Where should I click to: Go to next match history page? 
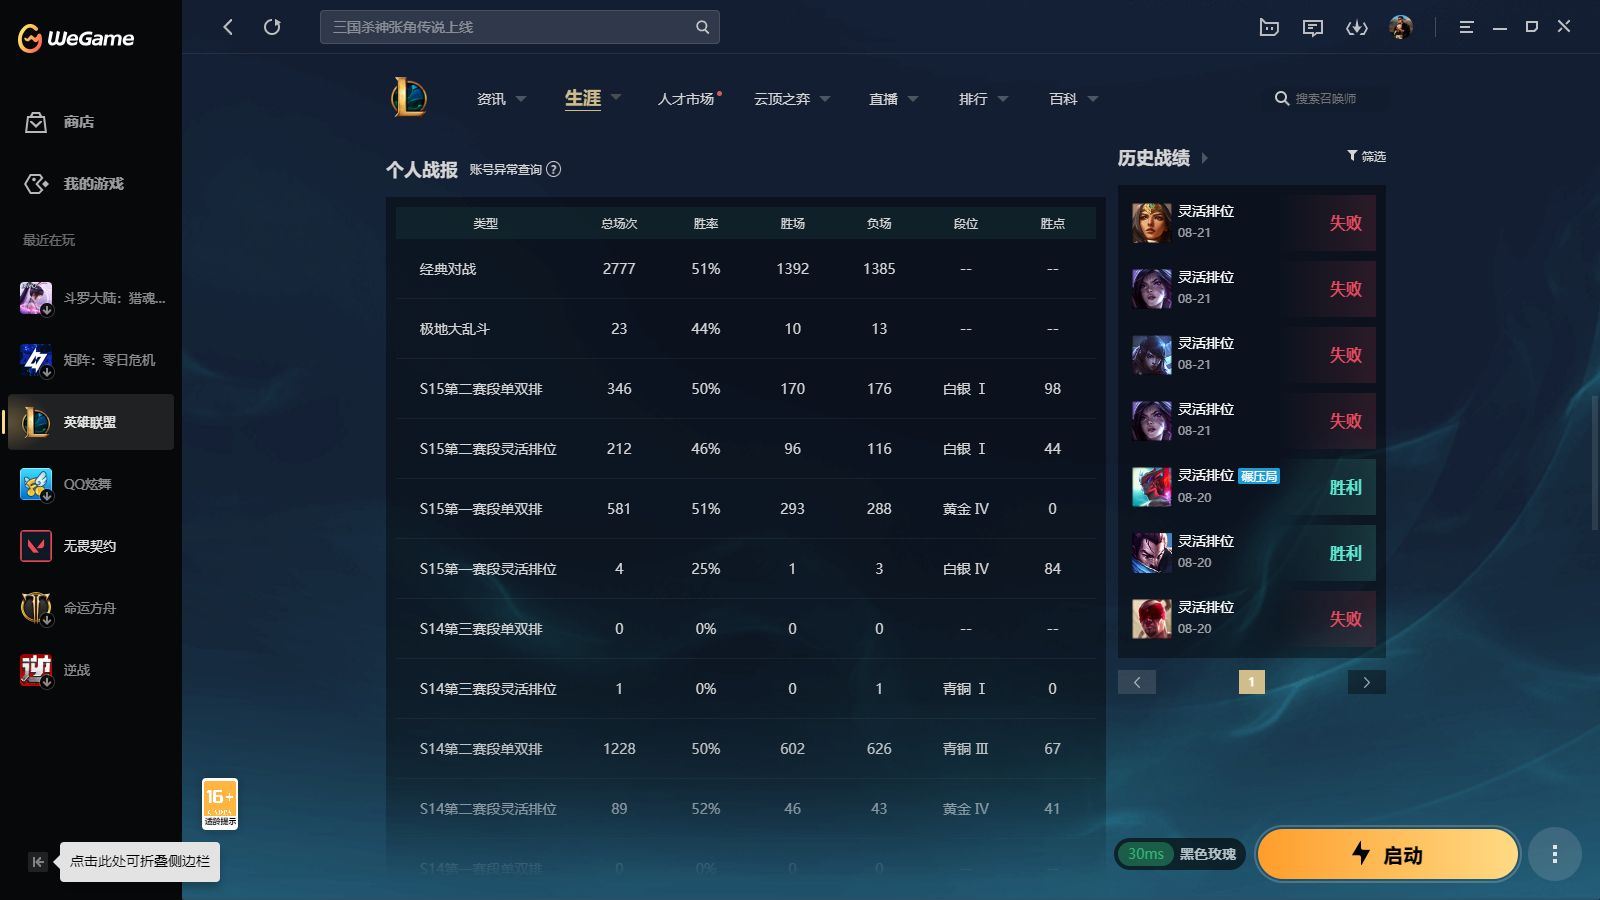(x=1366, y=682)
